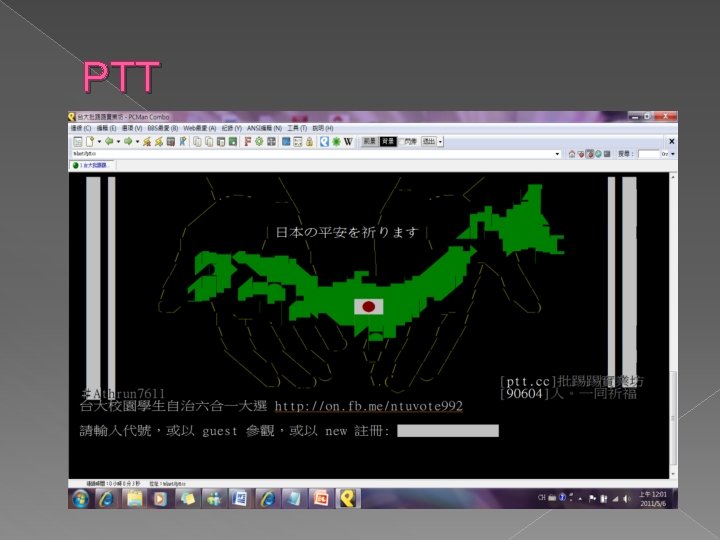Open the BBS最愛 (B) menu

pyautogui.click(x=163, y=128)
